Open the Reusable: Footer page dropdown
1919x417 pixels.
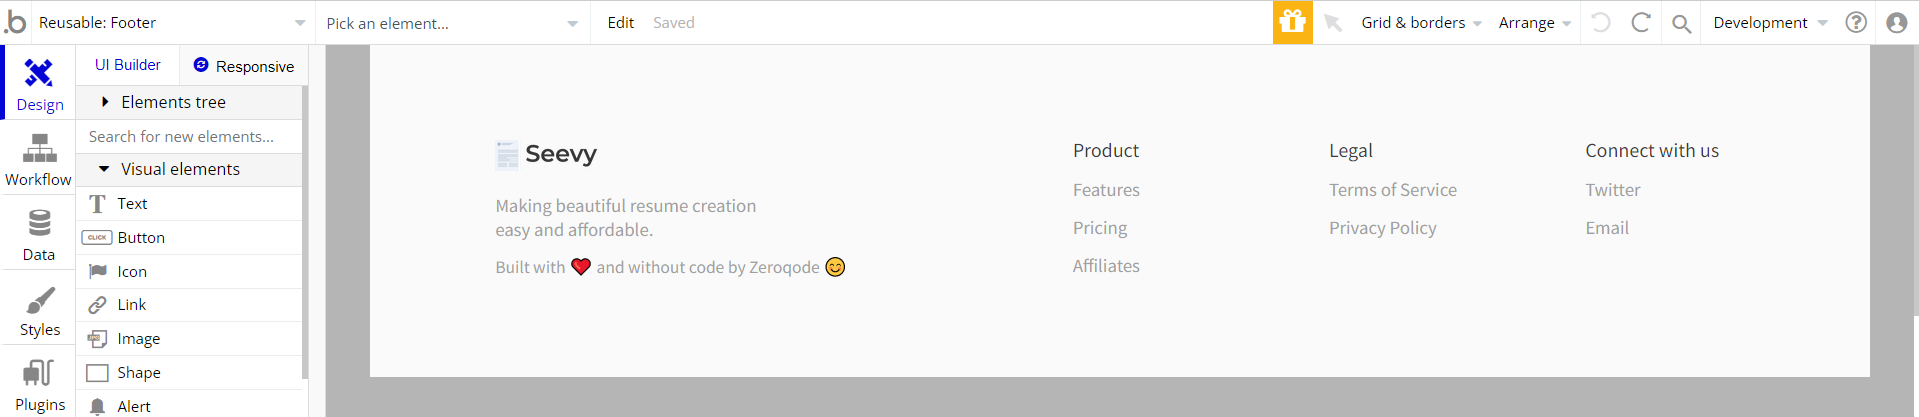coord(172,22)
